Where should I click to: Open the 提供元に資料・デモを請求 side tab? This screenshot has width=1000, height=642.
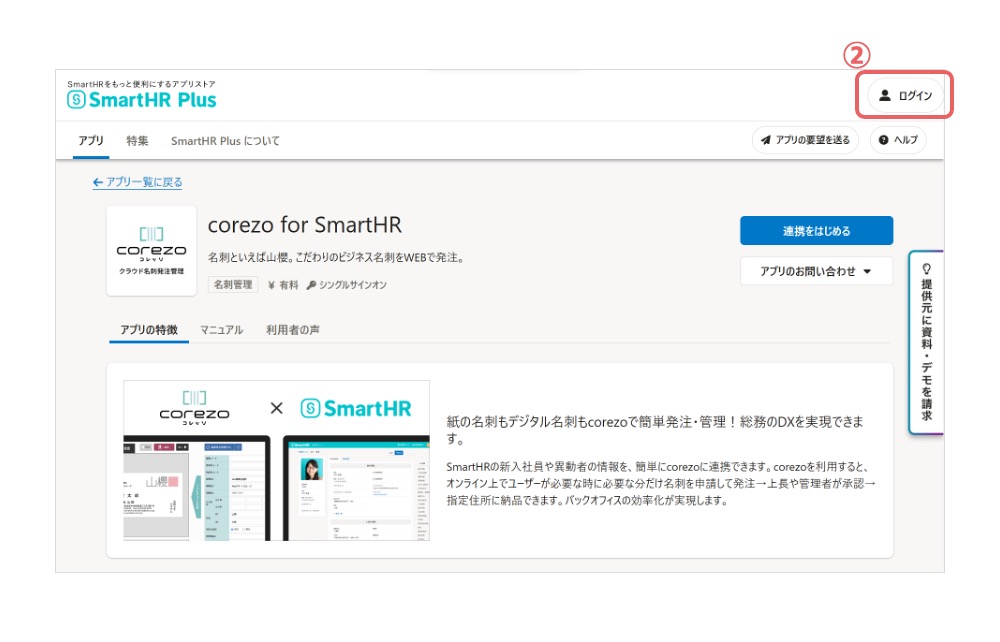pos(926,342)
